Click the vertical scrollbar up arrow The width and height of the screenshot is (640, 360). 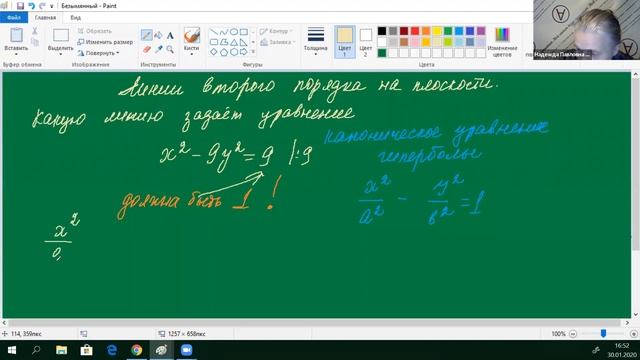636,75
